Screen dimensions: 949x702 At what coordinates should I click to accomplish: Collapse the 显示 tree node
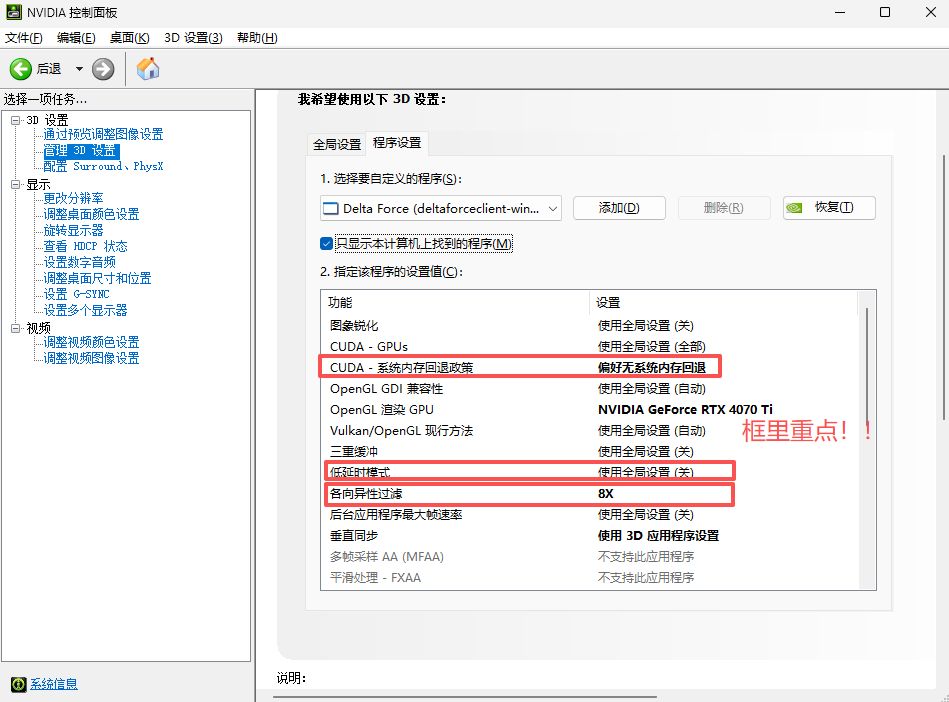(x=16, y=185)
